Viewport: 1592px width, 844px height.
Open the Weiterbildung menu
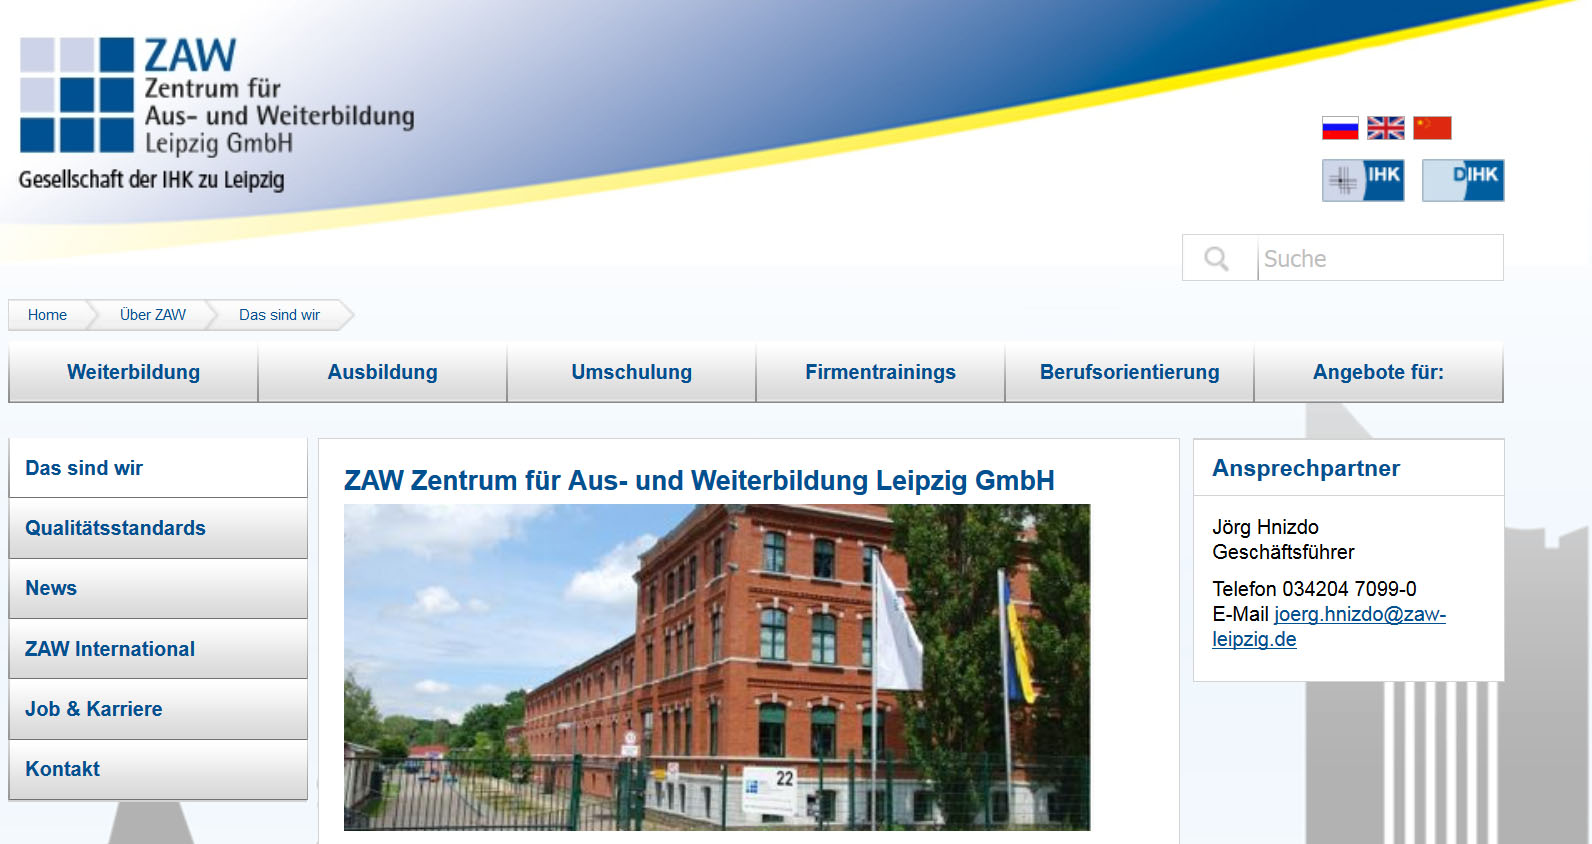point(133,372)
